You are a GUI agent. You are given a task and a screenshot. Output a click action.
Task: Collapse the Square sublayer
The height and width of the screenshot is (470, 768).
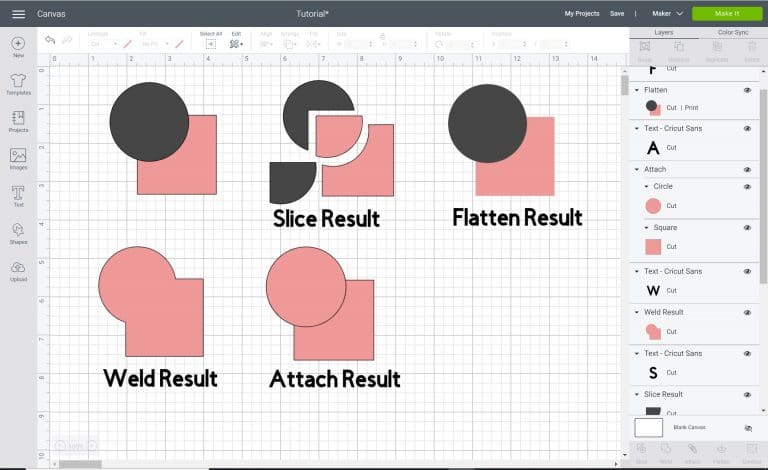point(646,228)
